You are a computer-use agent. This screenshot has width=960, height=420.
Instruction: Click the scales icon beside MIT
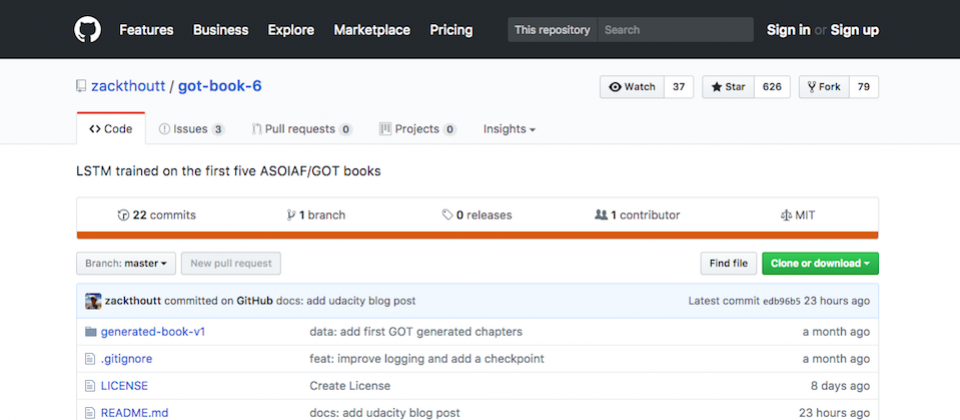pos(786,216)
